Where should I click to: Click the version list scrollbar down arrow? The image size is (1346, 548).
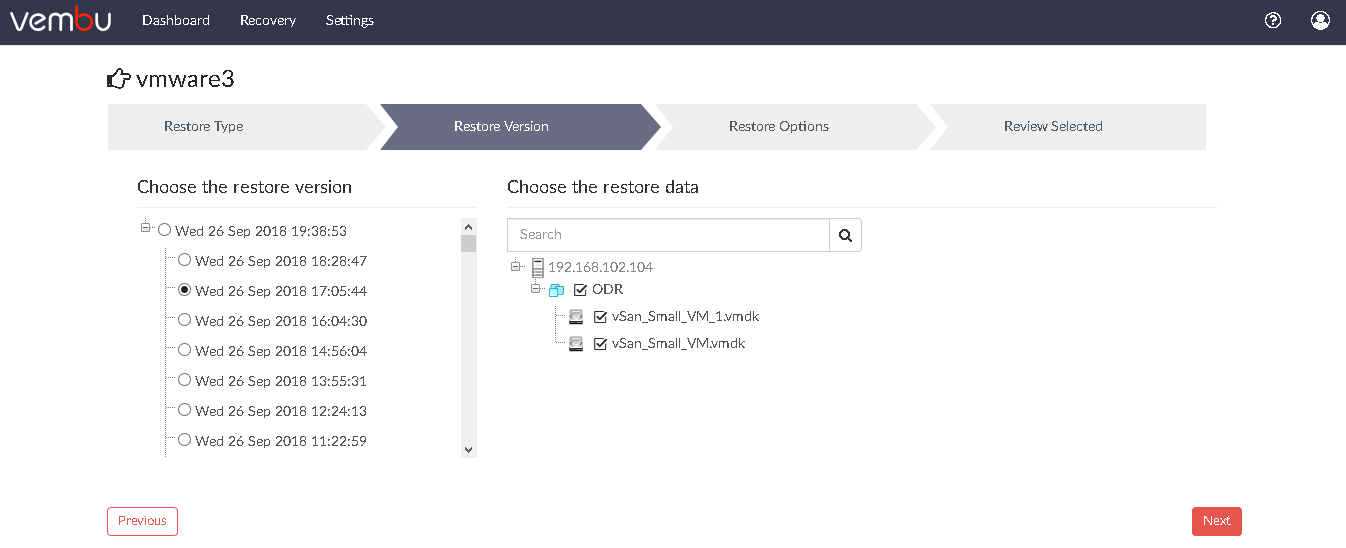468,450
